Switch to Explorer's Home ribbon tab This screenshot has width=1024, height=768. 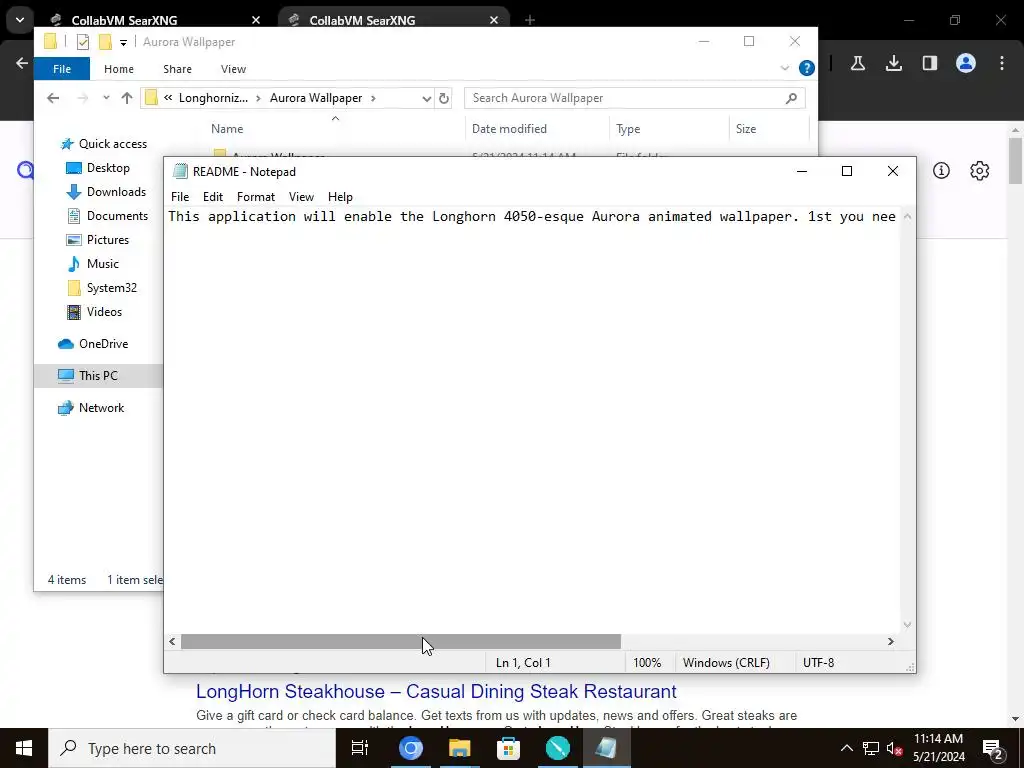[119, 69]
